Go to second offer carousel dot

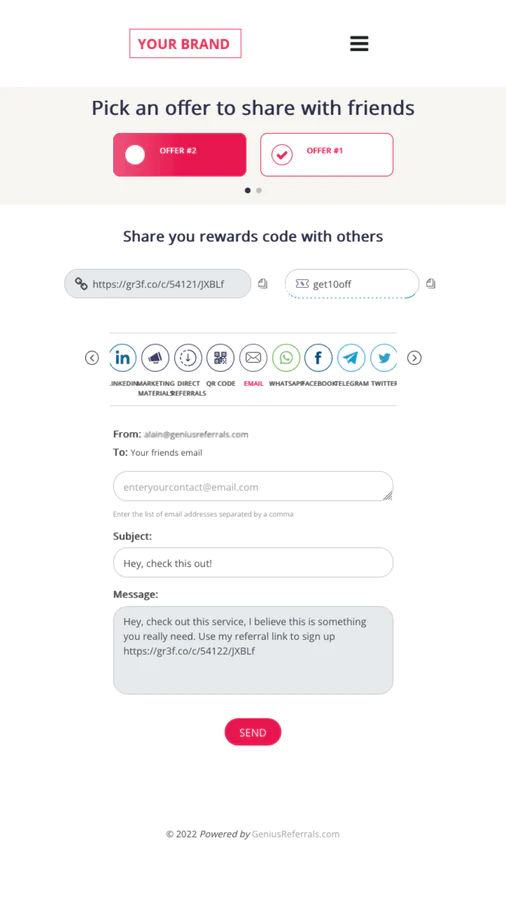259,191
